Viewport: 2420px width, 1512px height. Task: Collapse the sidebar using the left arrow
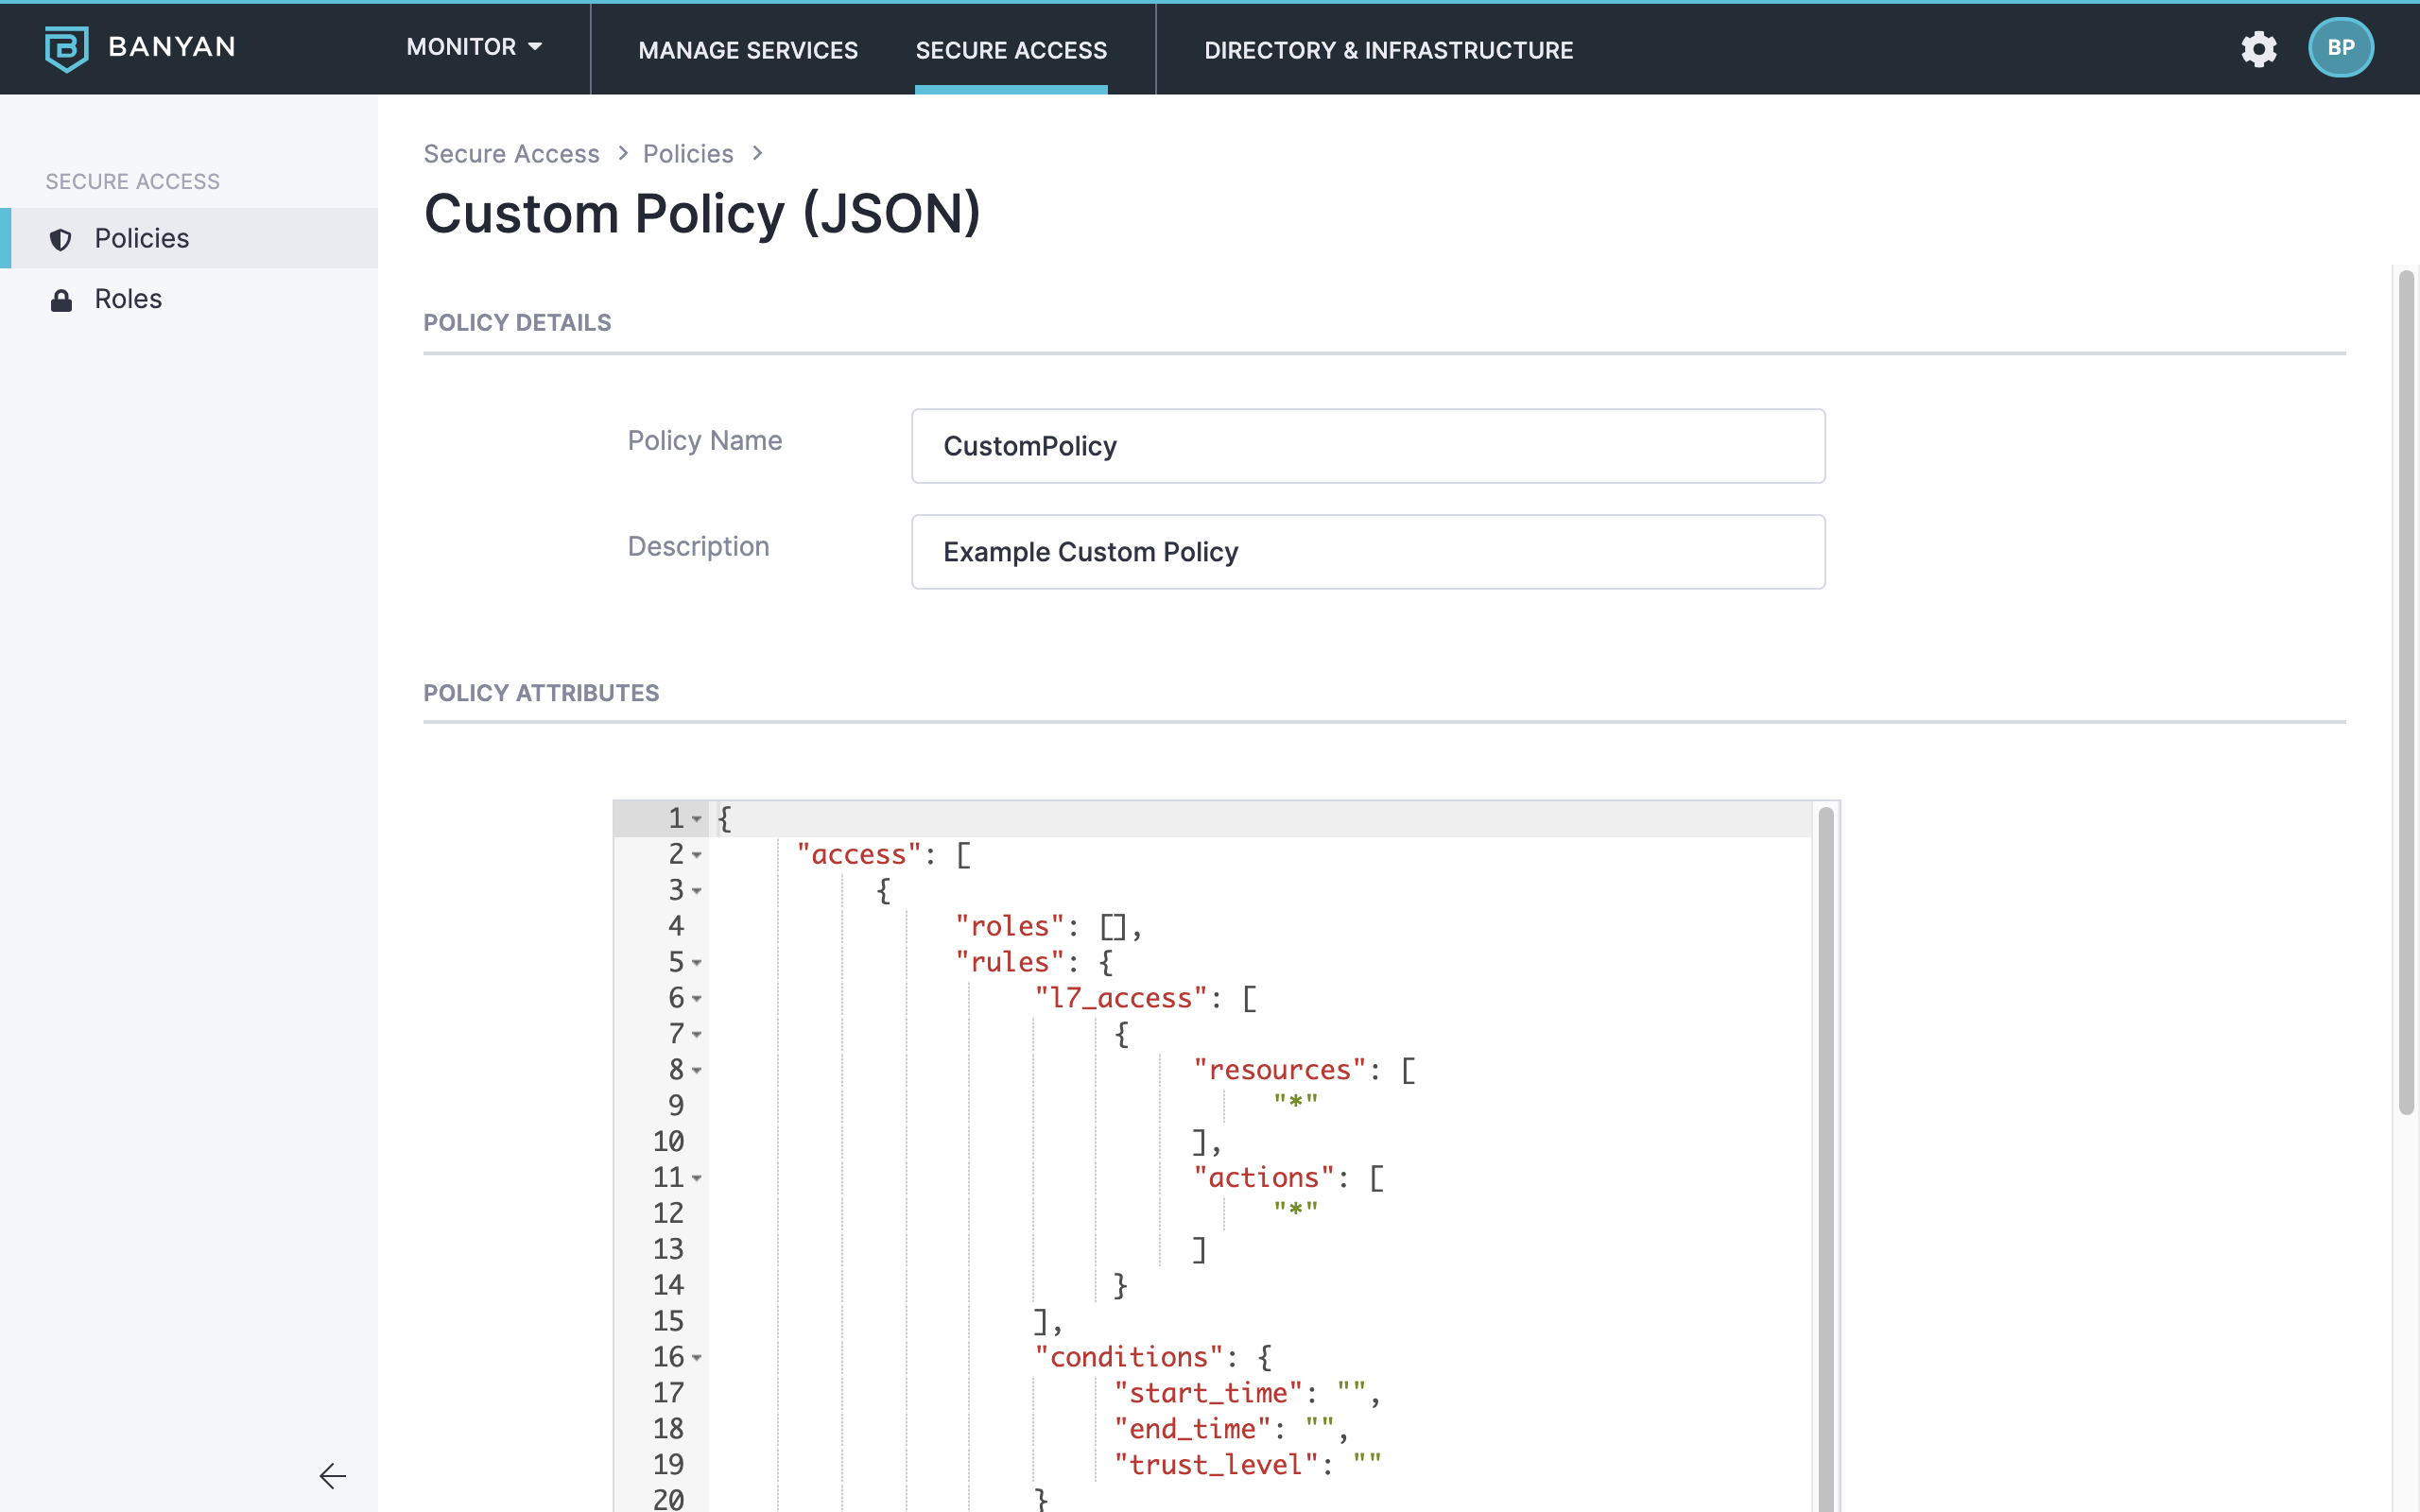point(332,1475)
